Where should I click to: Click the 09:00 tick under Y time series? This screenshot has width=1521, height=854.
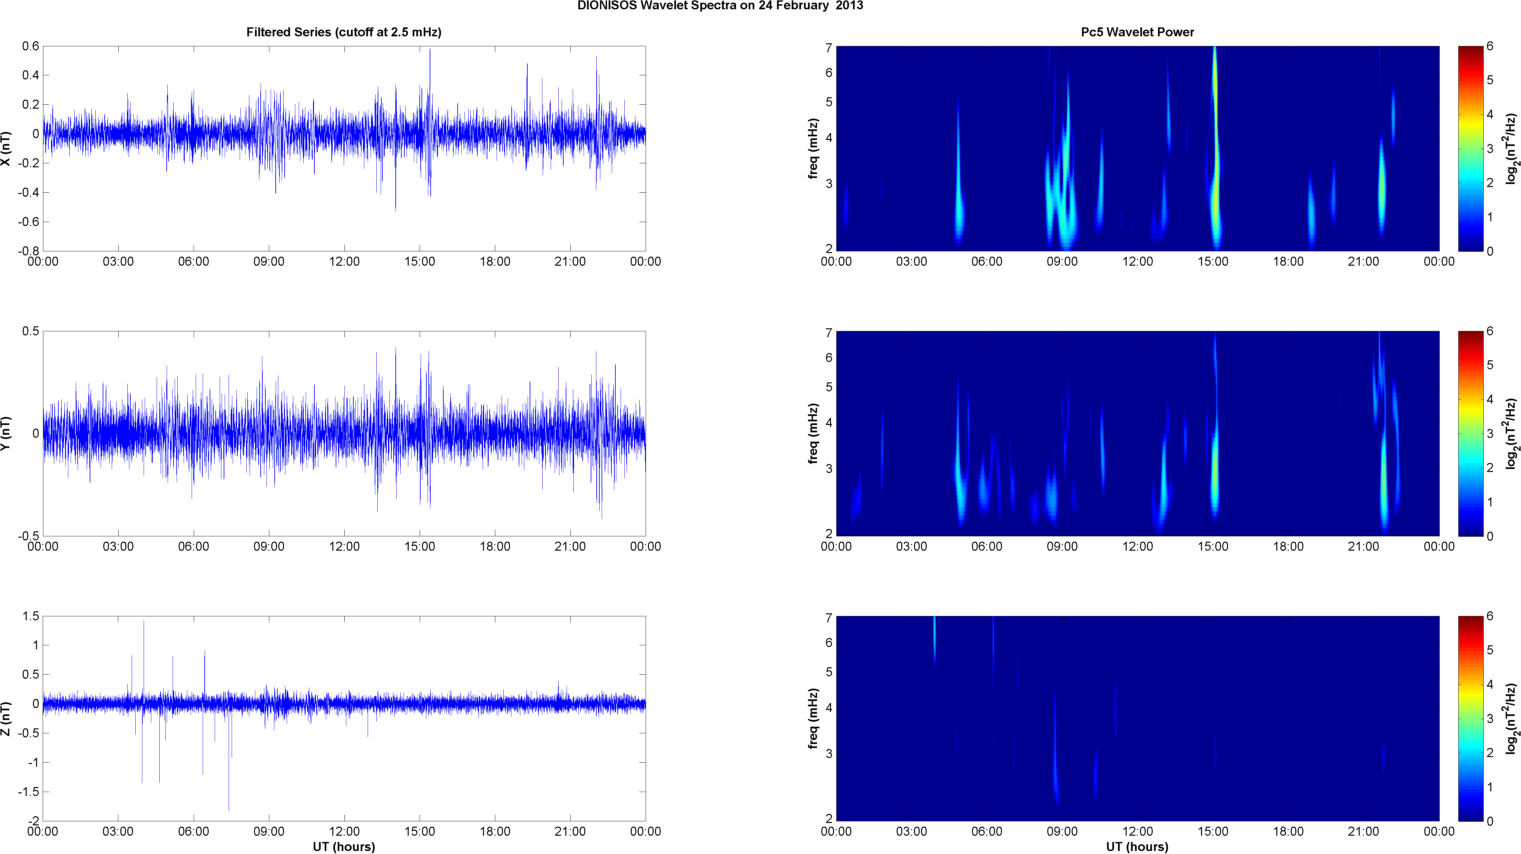(269, 547)
